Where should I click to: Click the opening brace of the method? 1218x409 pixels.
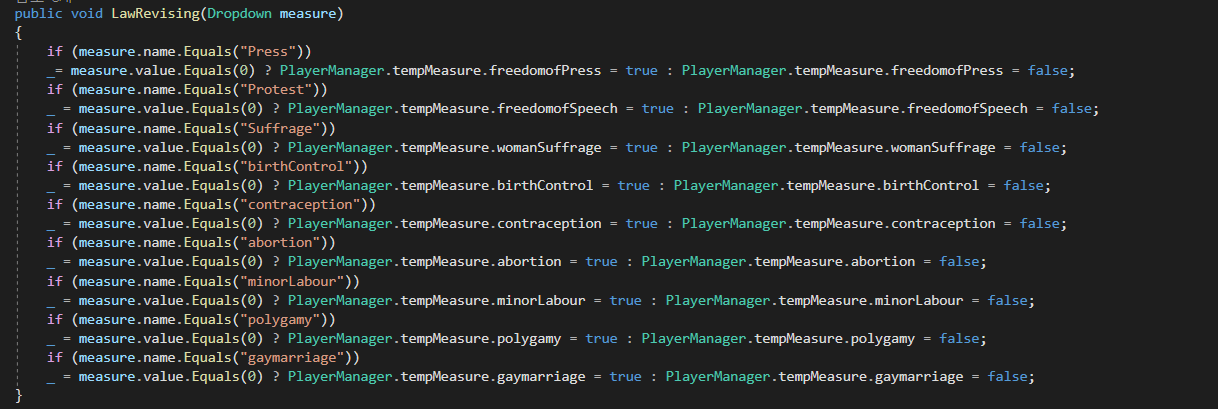click(x=19, y=32)
